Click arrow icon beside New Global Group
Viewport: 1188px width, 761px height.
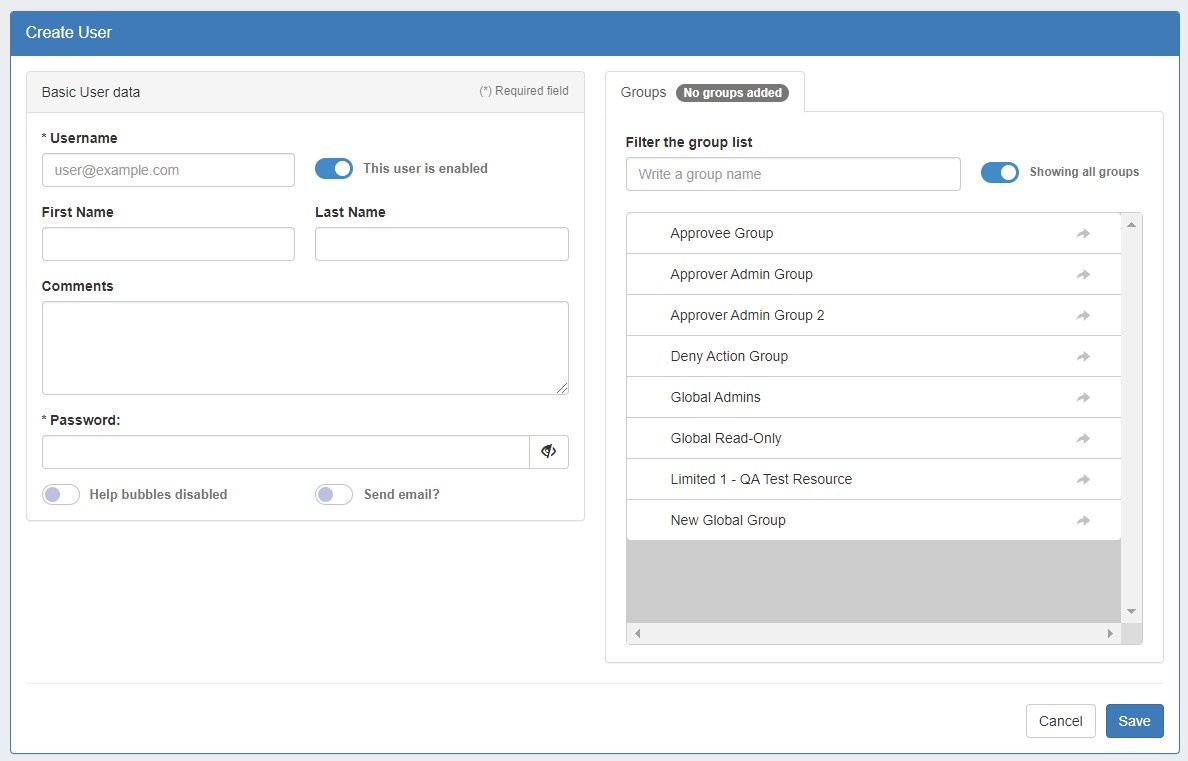(1083, 521)
